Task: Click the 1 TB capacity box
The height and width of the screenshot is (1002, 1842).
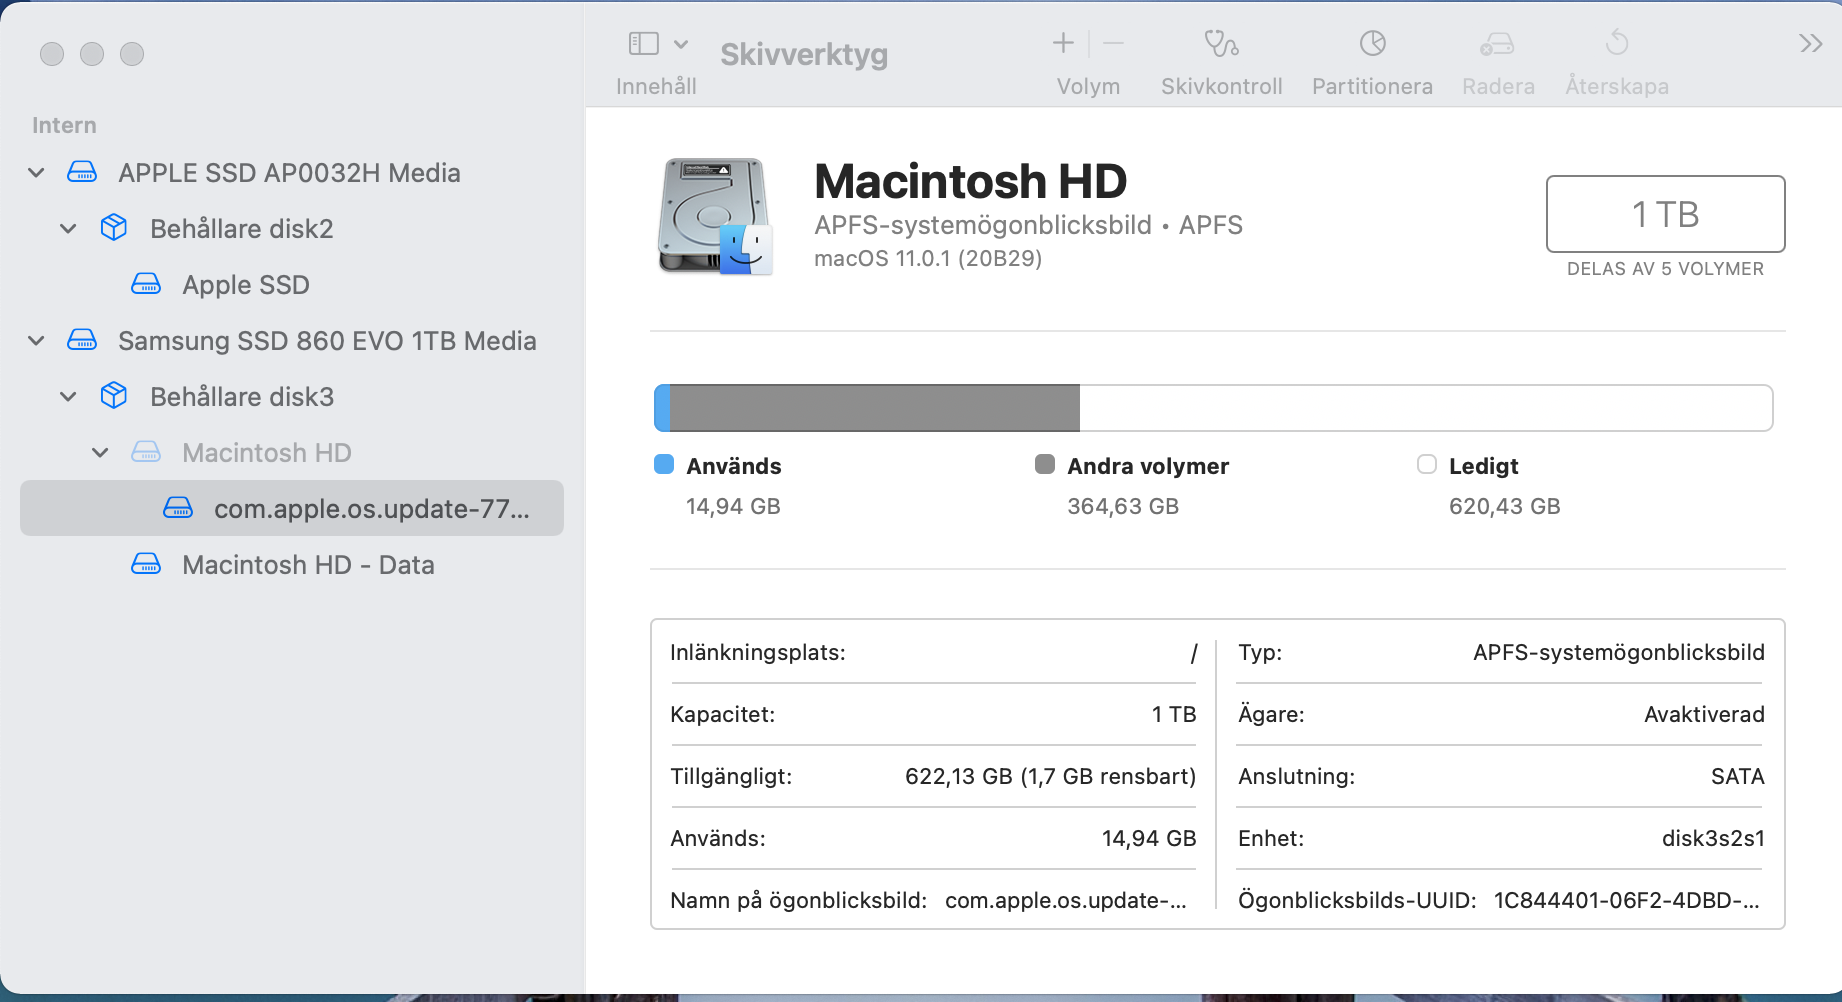Action: click(x=1665, y=214)
